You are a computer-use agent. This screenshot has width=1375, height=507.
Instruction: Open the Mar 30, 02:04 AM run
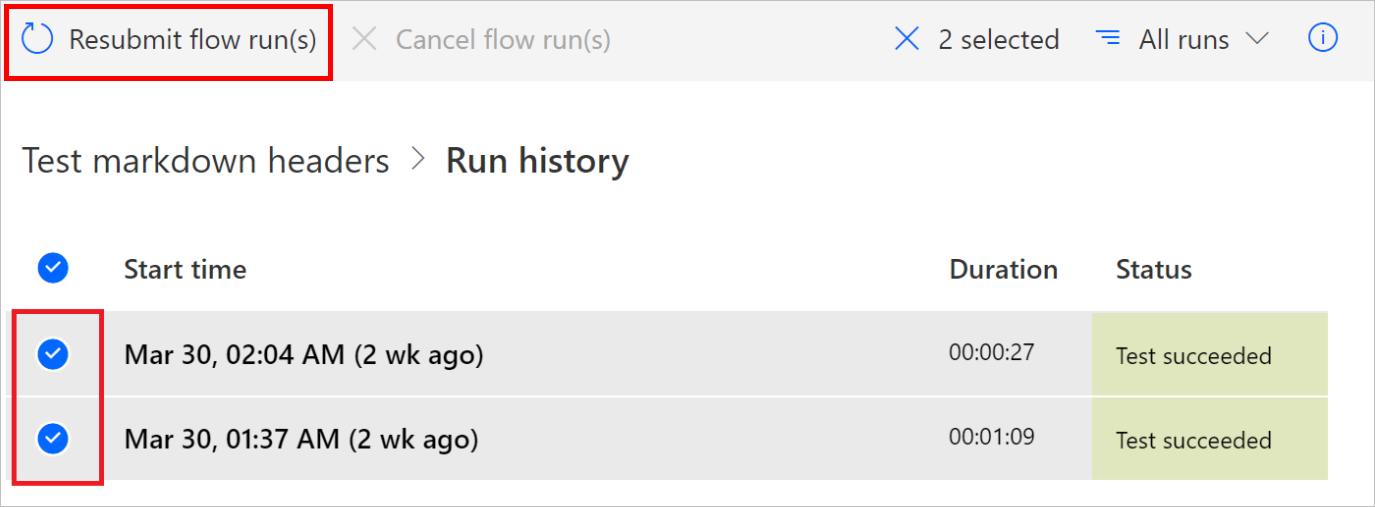pyautogui.click(x=304, y=354)
